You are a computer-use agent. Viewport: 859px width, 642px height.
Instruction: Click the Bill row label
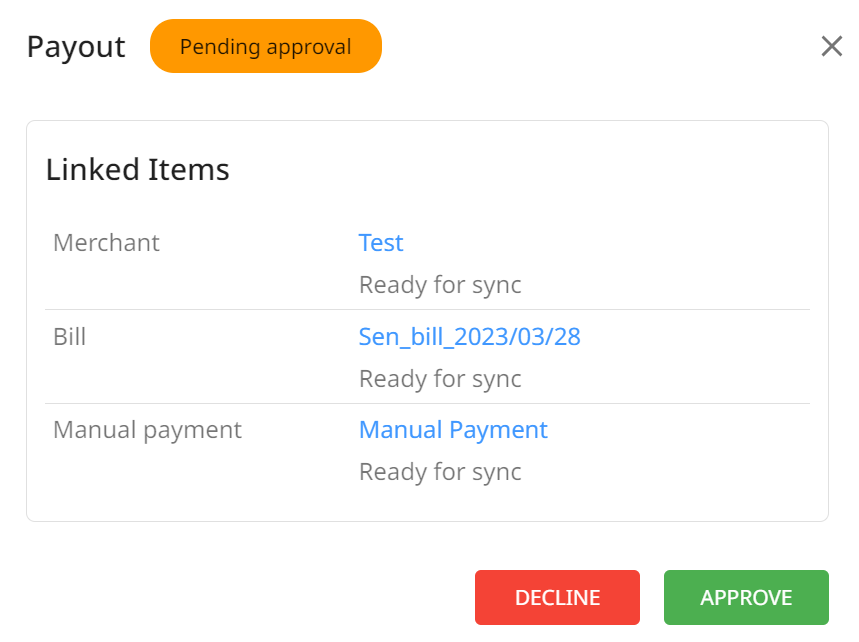click(70, 336)
